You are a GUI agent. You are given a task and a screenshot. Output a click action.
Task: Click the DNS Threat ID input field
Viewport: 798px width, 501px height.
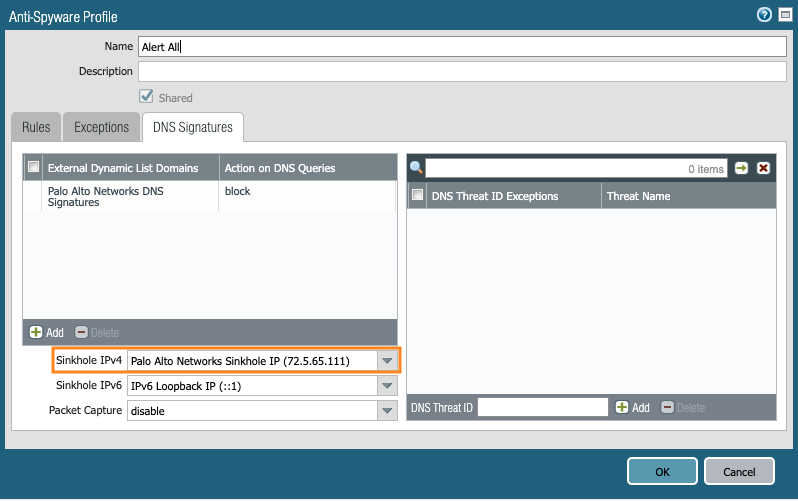(x=543, y=407)
